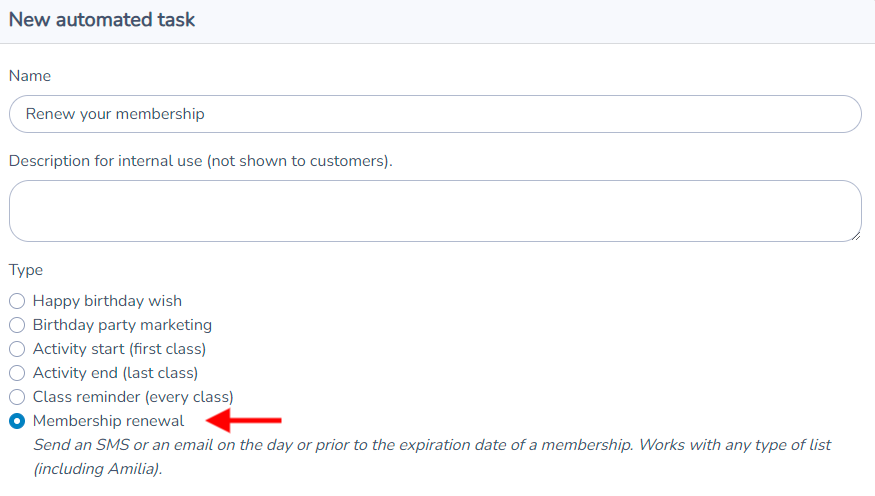Click the 'Membership renewal' label text
This screenshot has width=875, height=496.
pyautogui.click(x=108, y=421)
